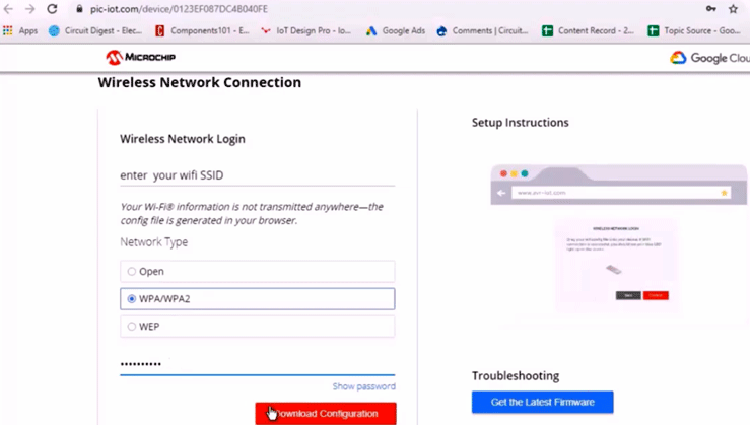This screenshot has height=425, width=750.
Task: Open the Apps grid shortcut
Action: click(20, 31)
